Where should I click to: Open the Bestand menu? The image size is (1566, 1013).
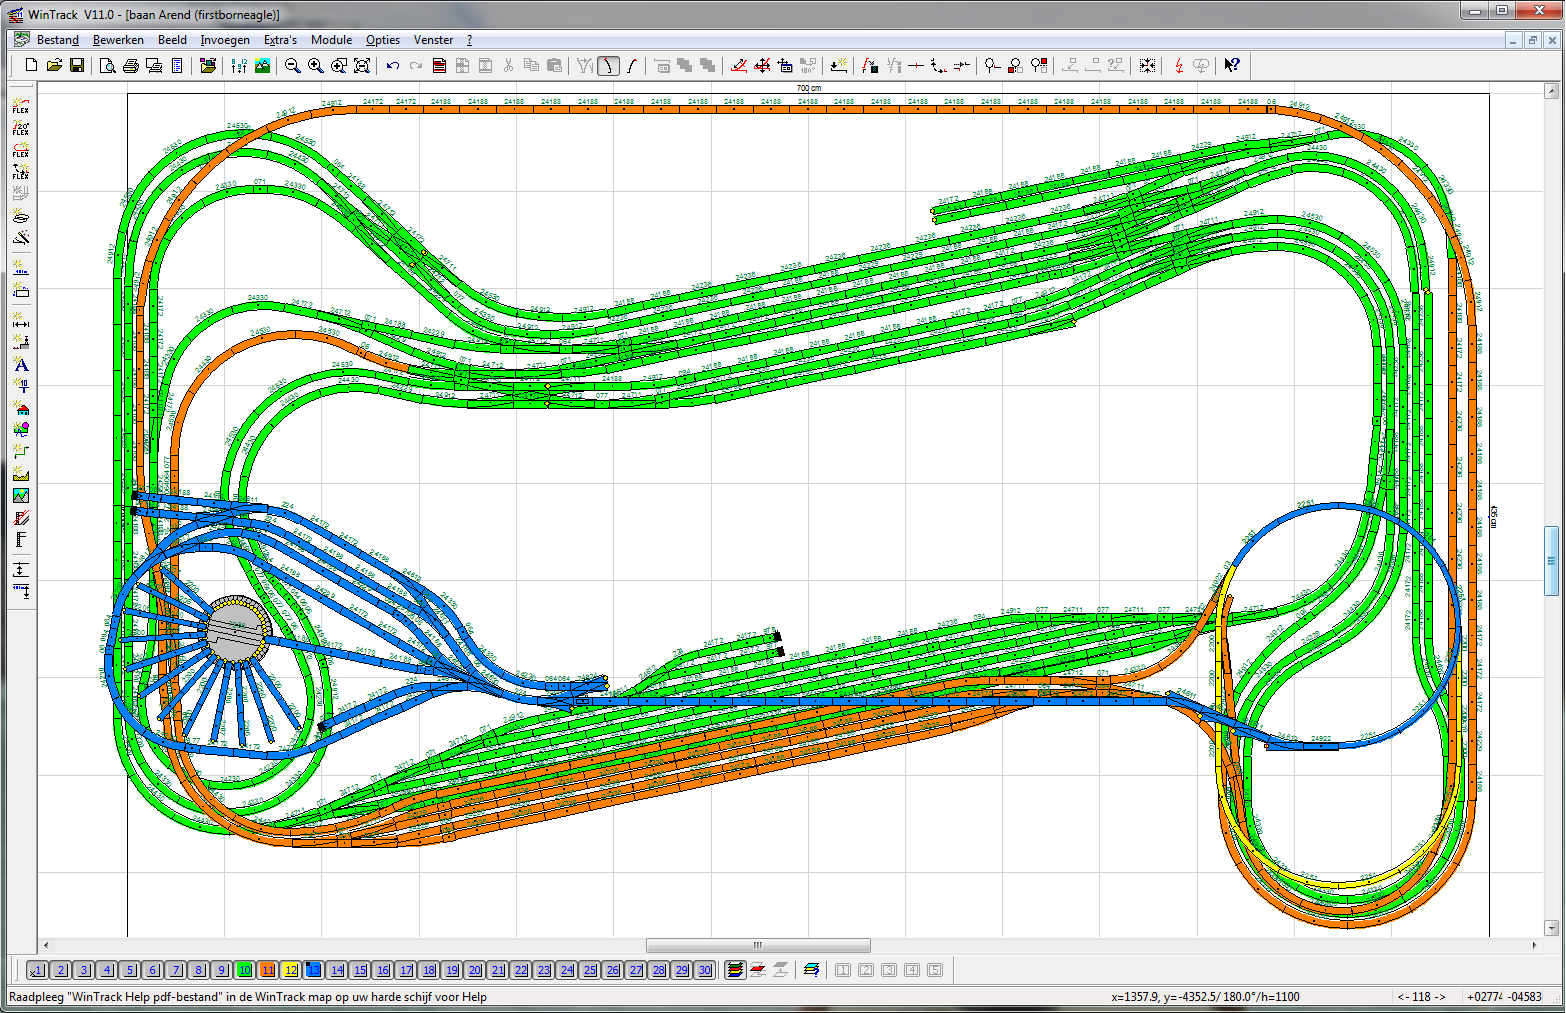click(58, 40)
